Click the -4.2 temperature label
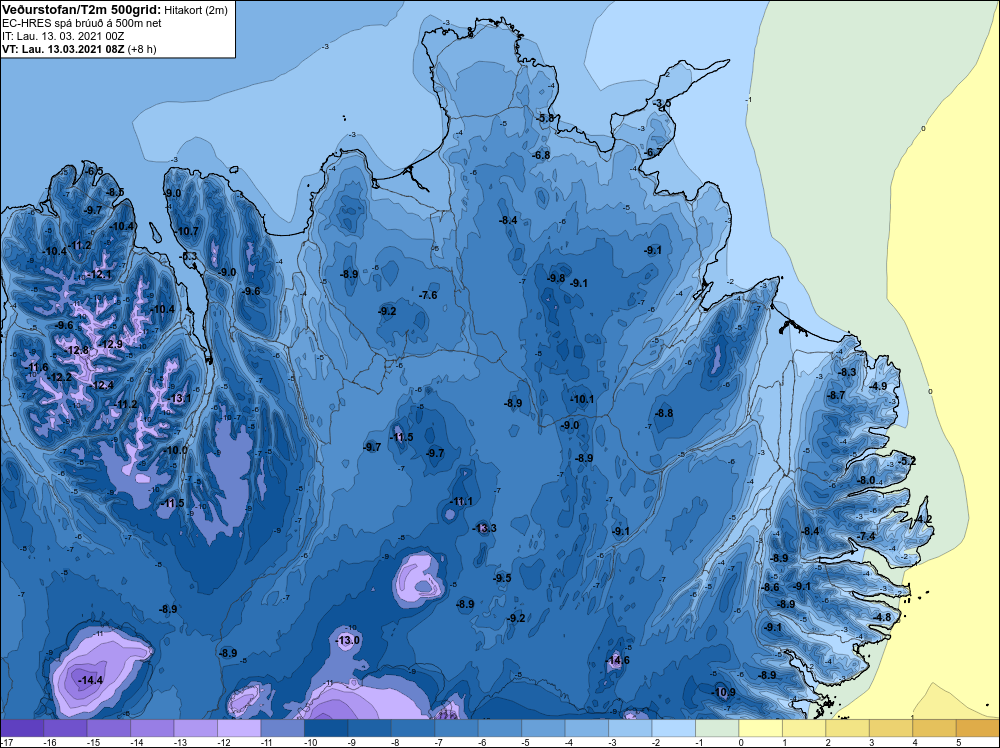 (x=923, y=519)
